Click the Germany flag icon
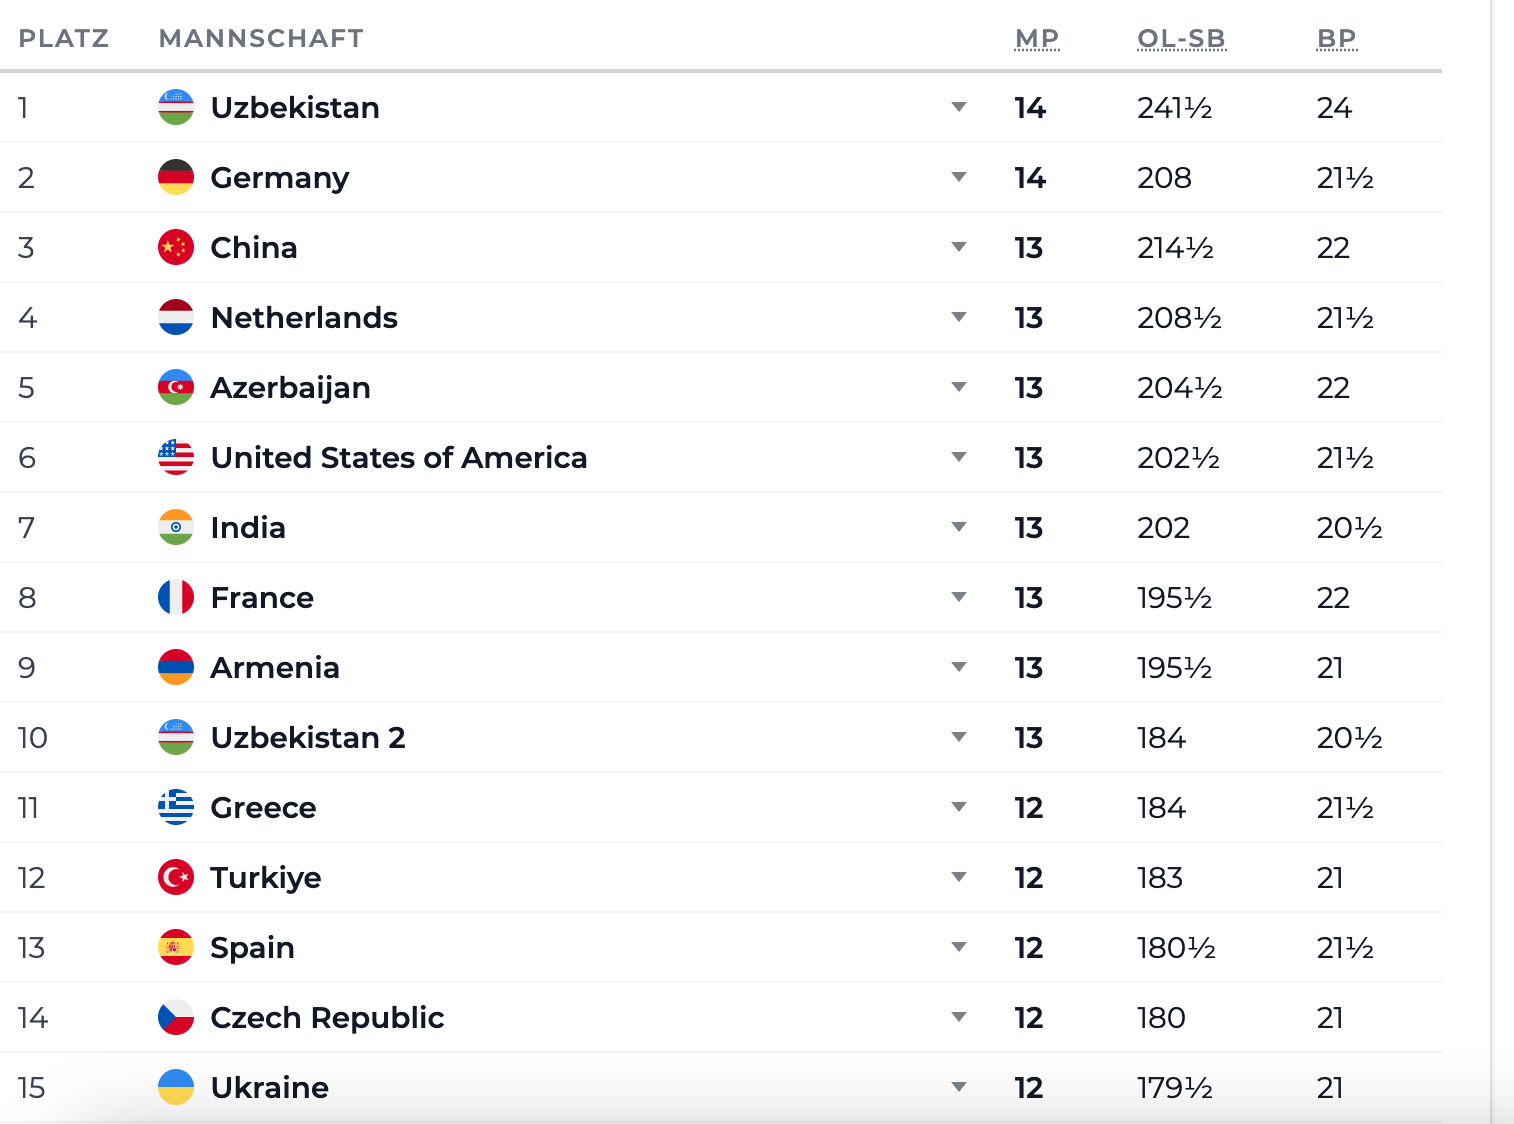 click(x=176, y=177)
